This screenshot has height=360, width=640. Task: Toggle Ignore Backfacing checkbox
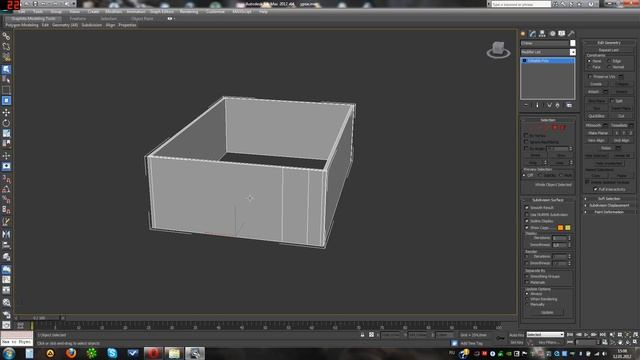click(x=527, y=142)
